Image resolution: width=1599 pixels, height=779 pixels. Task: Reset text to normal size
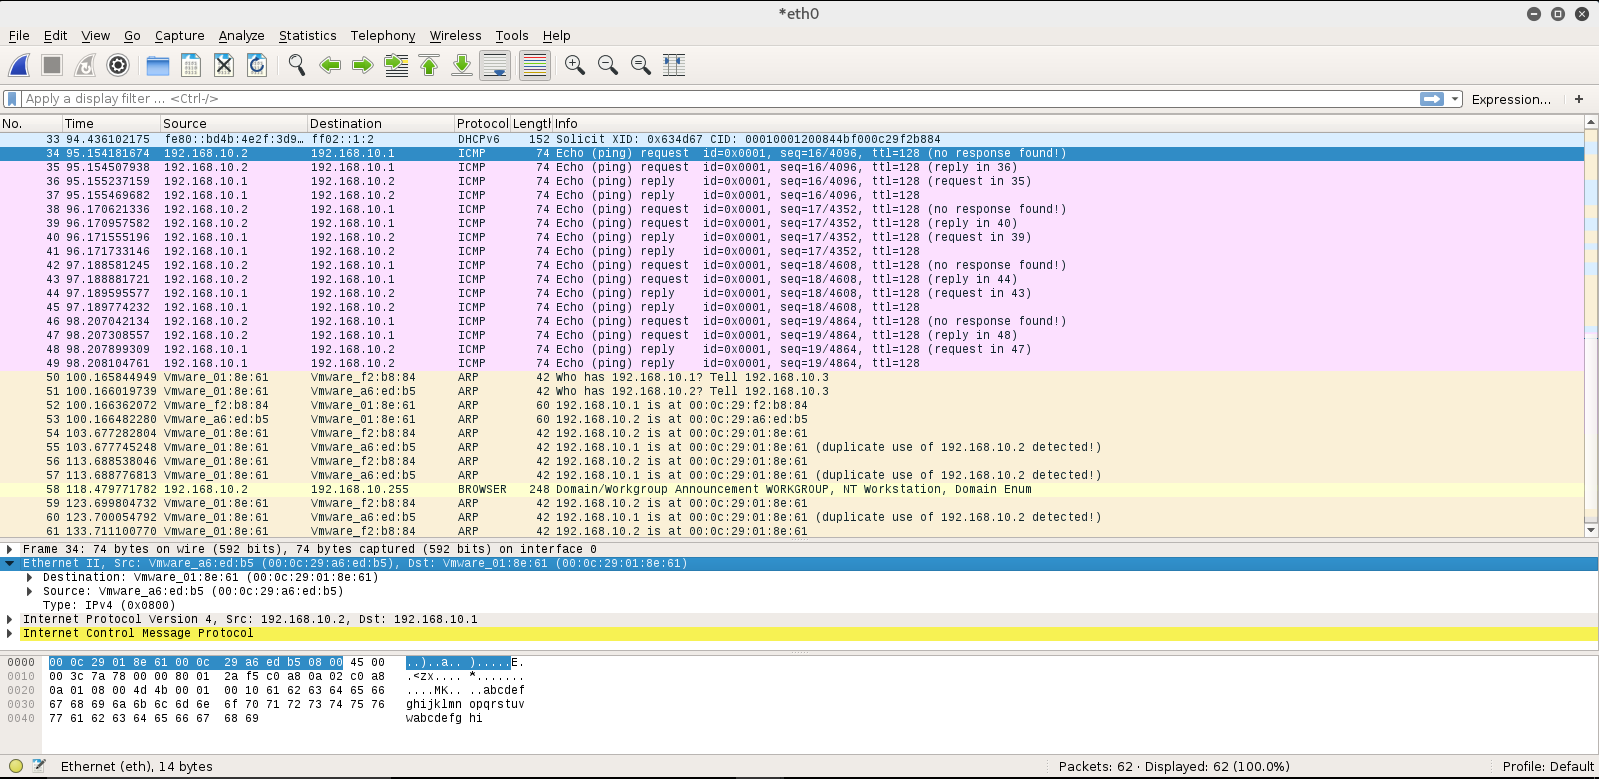[x=641, y=65]
